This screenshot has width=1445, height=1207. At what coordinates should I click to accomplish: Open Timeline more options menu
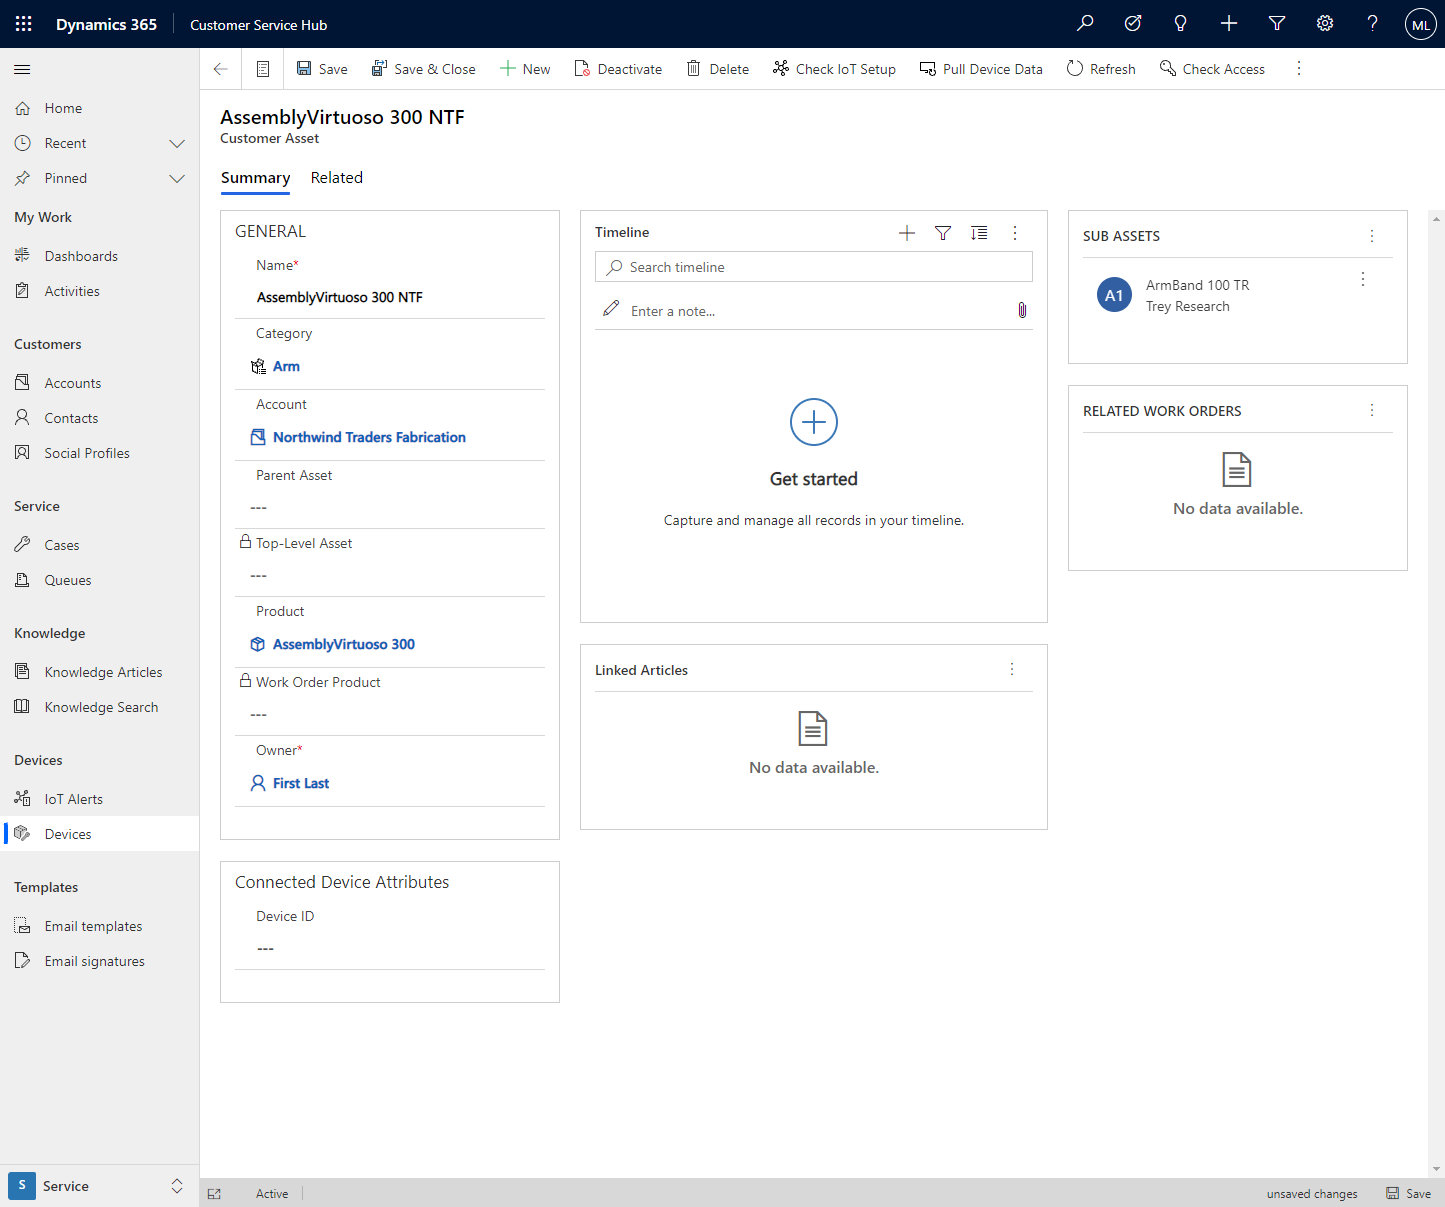pos(1015,233)
